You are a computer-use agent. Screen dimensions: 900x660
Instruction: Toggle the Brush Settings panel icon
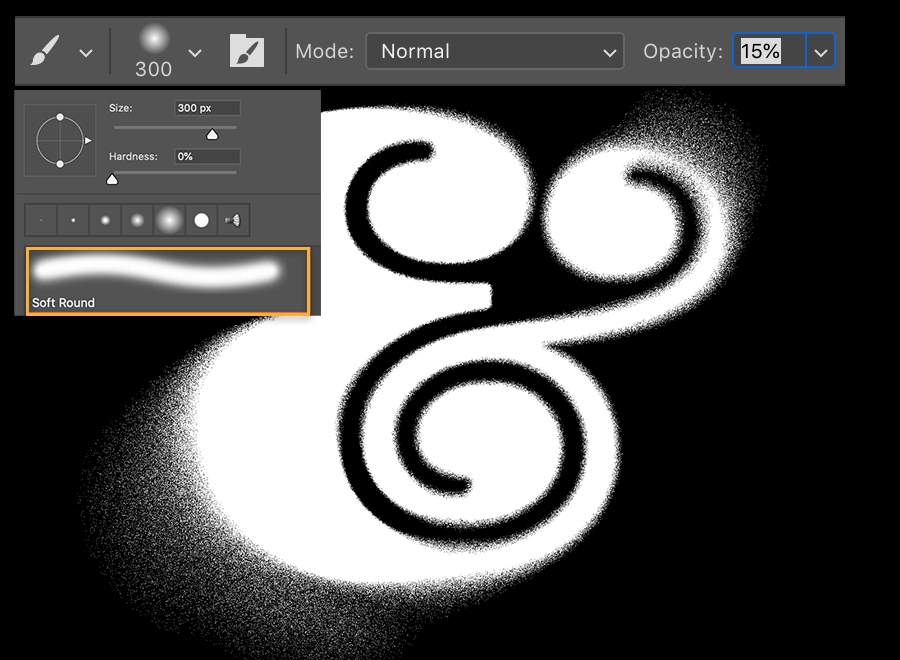(x=247, y=51)
